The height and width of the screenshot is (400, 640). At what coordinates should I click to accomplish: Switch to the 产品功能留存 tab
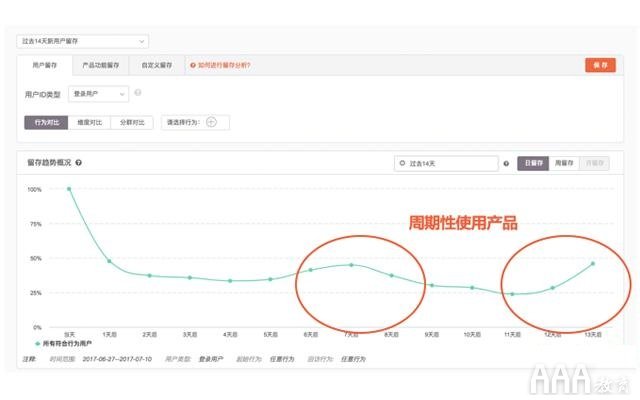[101, 65]
